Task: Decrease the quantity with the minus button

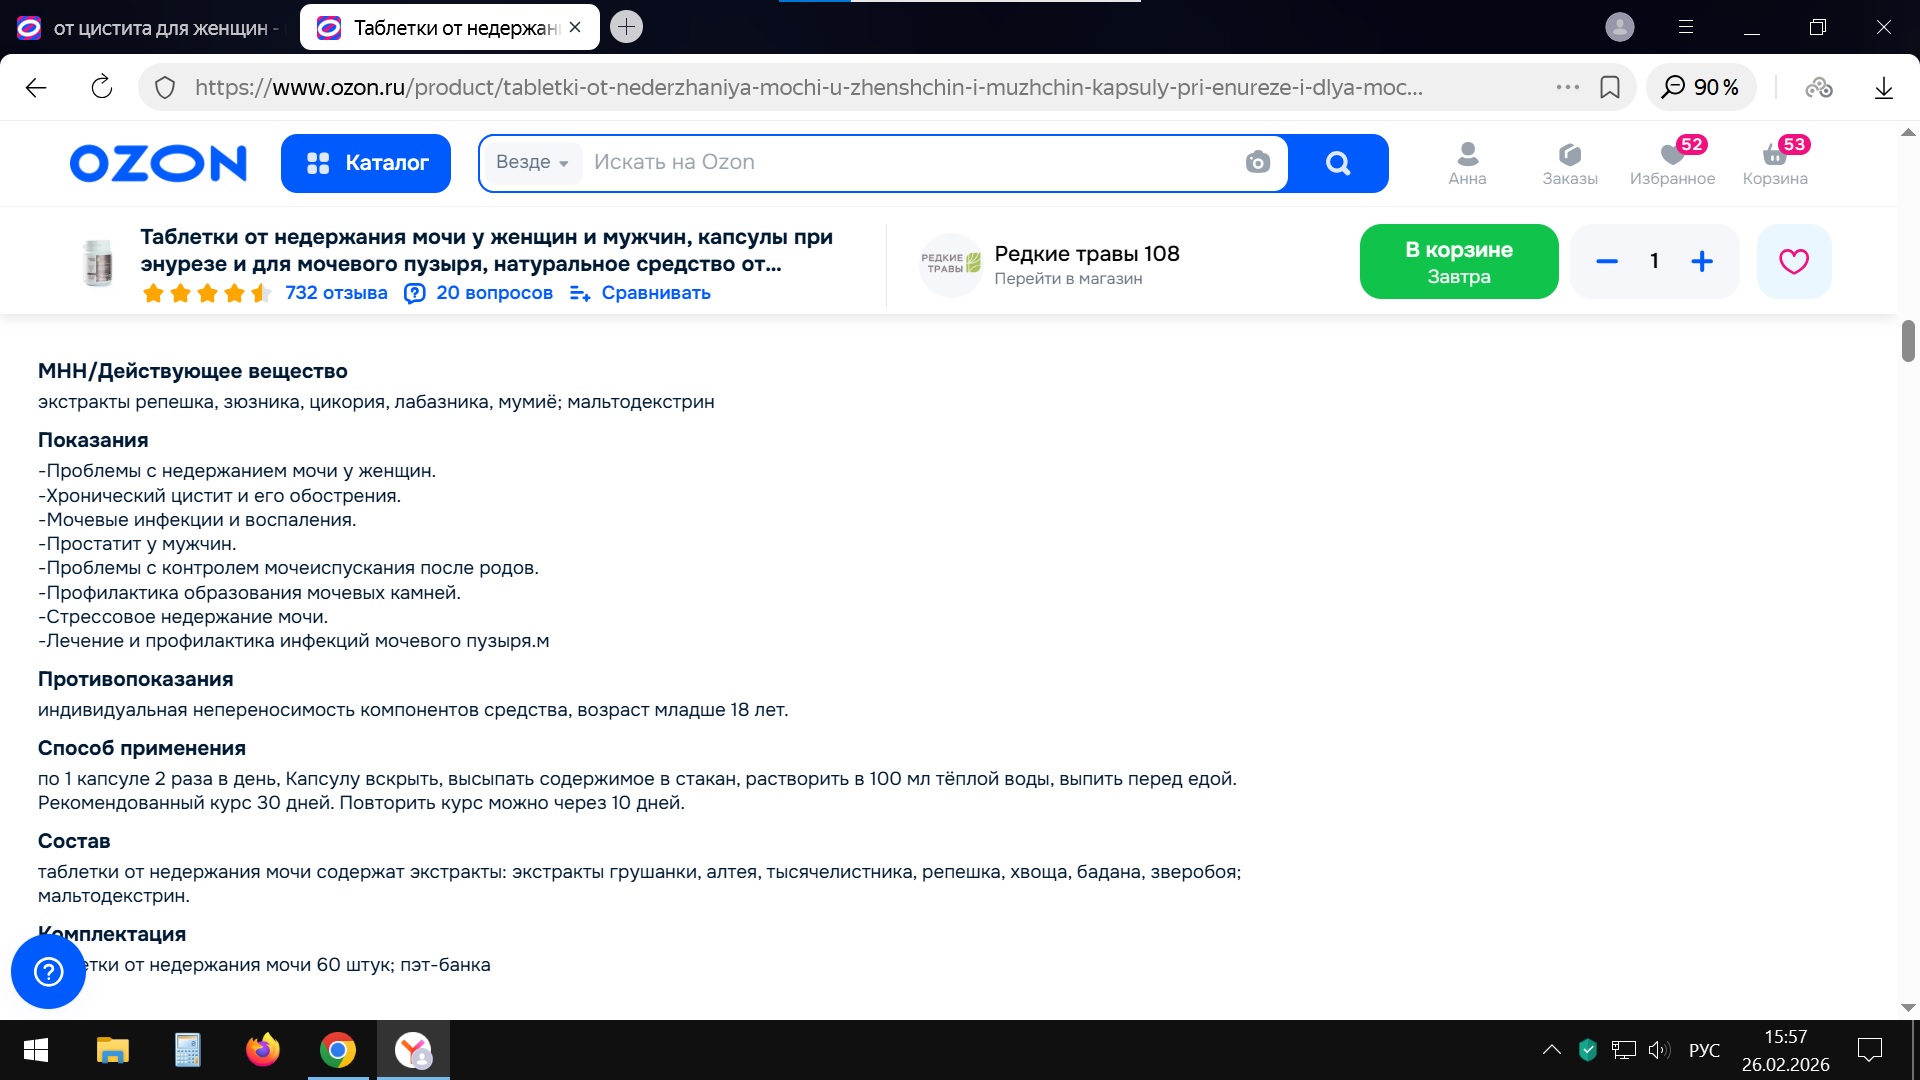Action: coord(1607,261)
